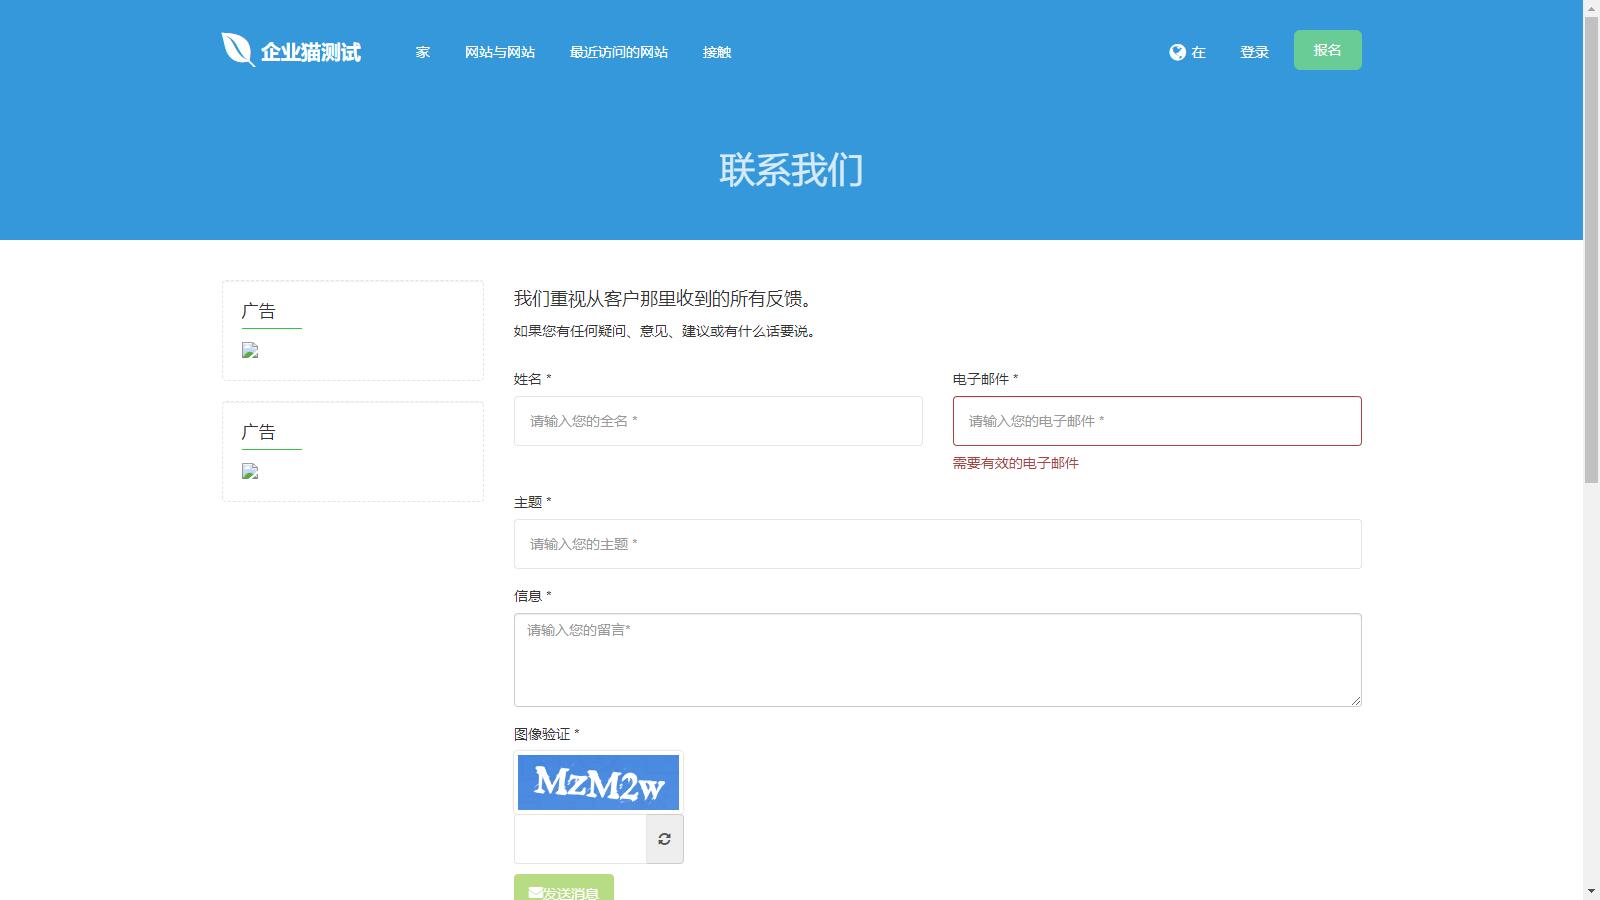
Task: Click the 企业猫测试 site title
Action: coord(311,52)
